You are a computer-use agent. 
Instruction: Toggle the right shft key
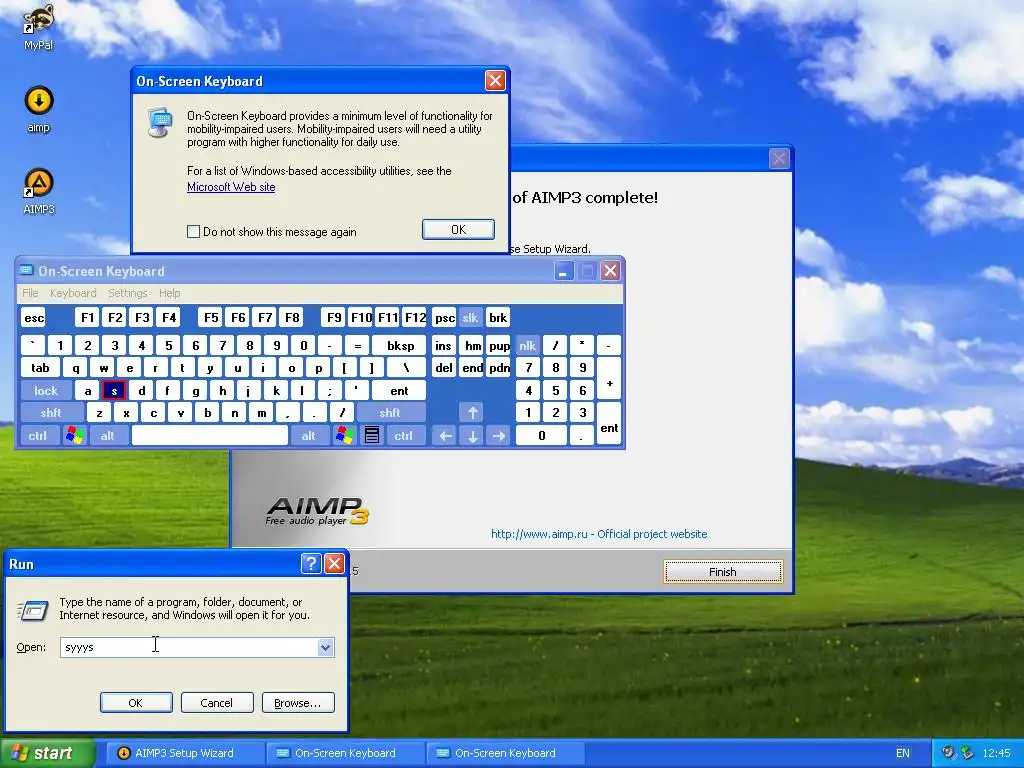[x=390, y=413]
